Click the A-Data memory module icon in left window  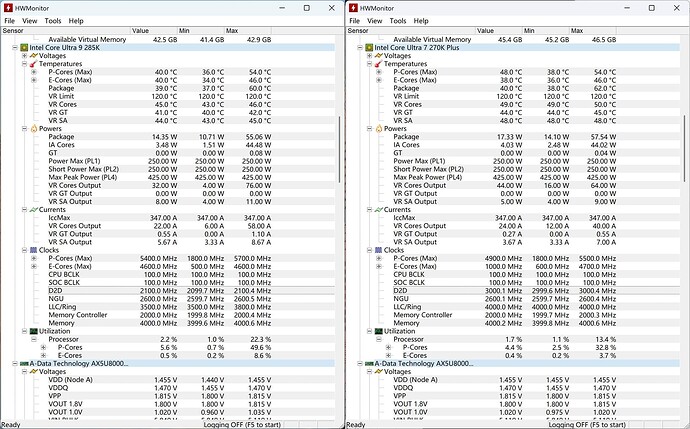click(x=24, y=364)
